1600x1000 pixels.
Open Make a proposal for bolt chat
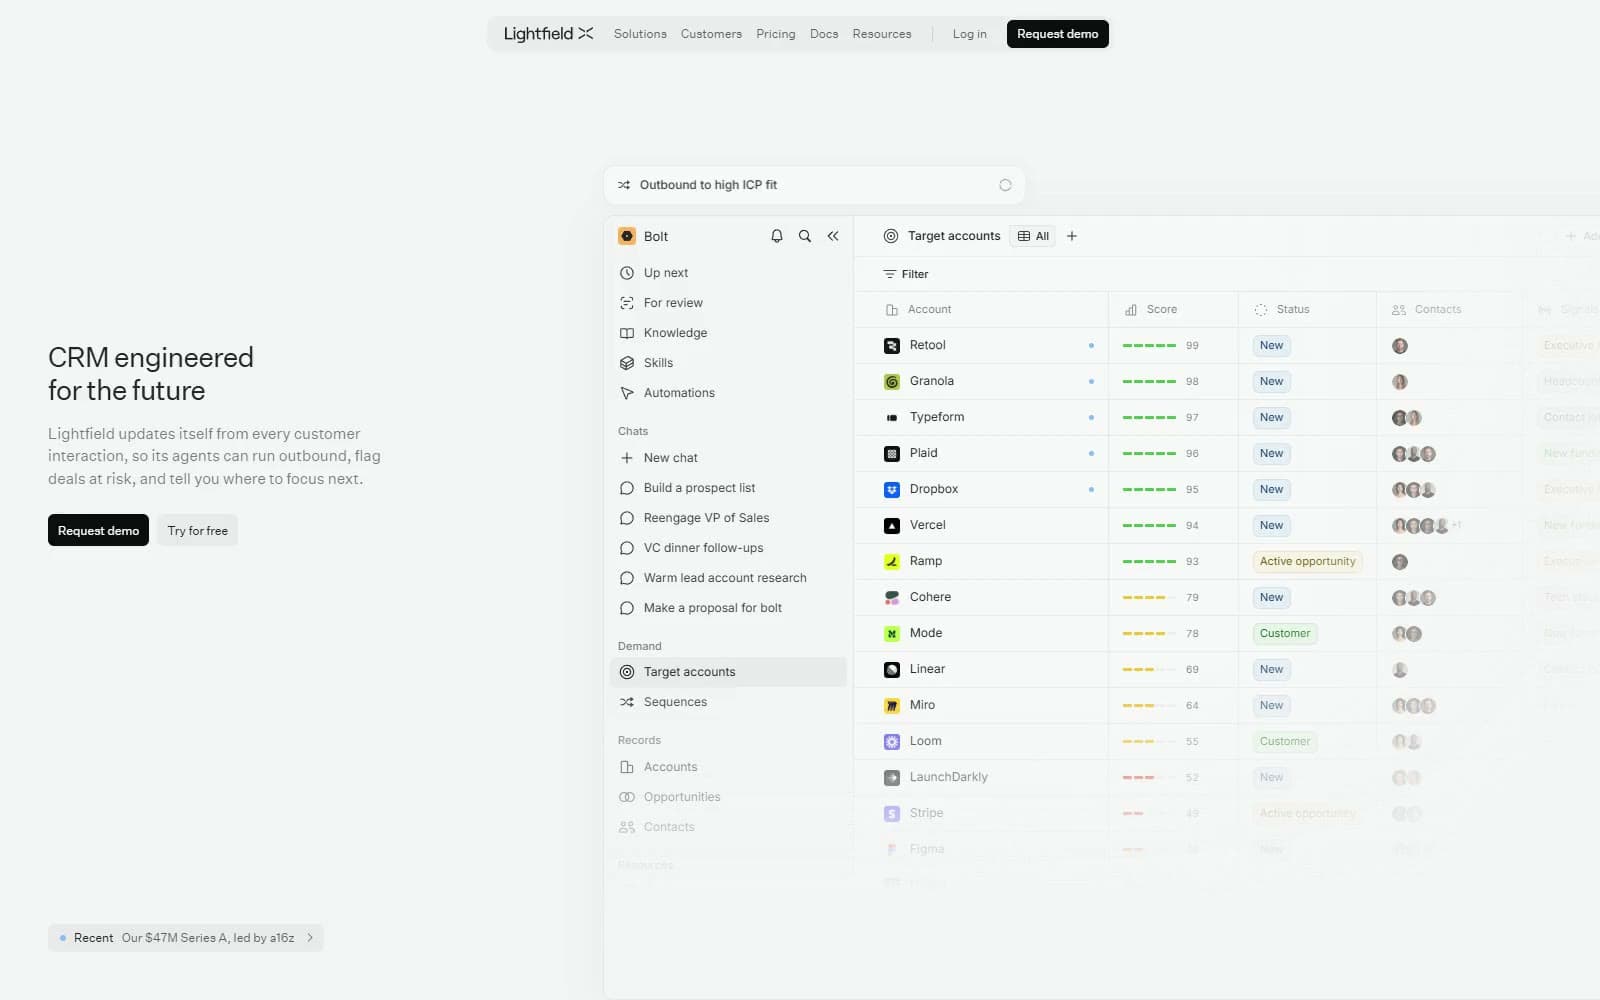point(728,608)
